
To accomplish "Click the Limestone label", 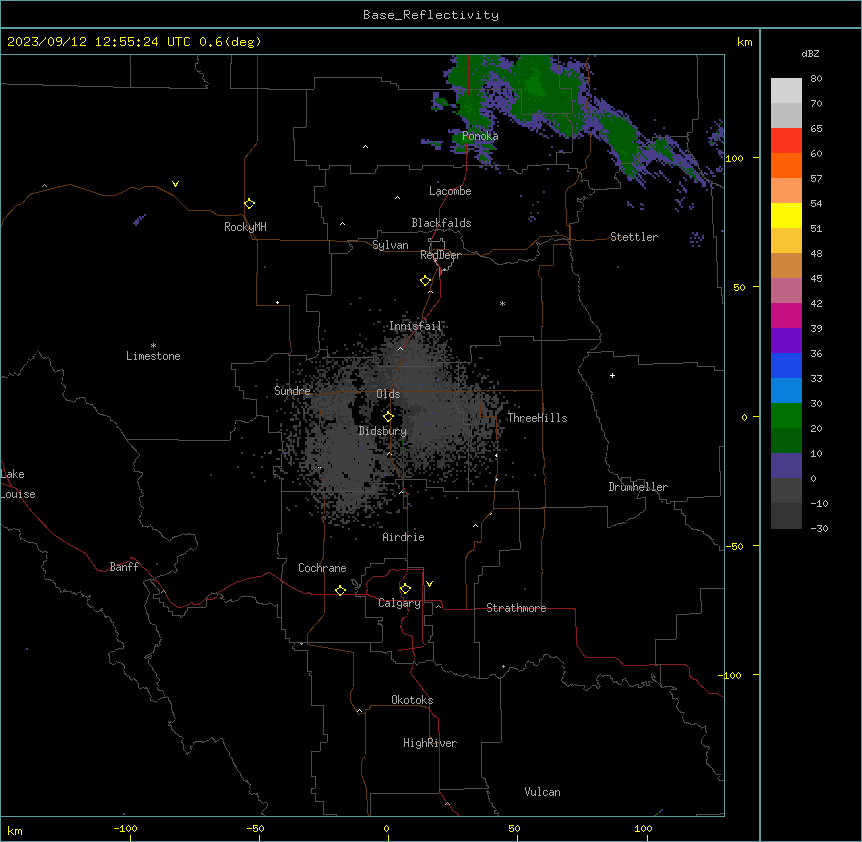I will tap(153, 356).
